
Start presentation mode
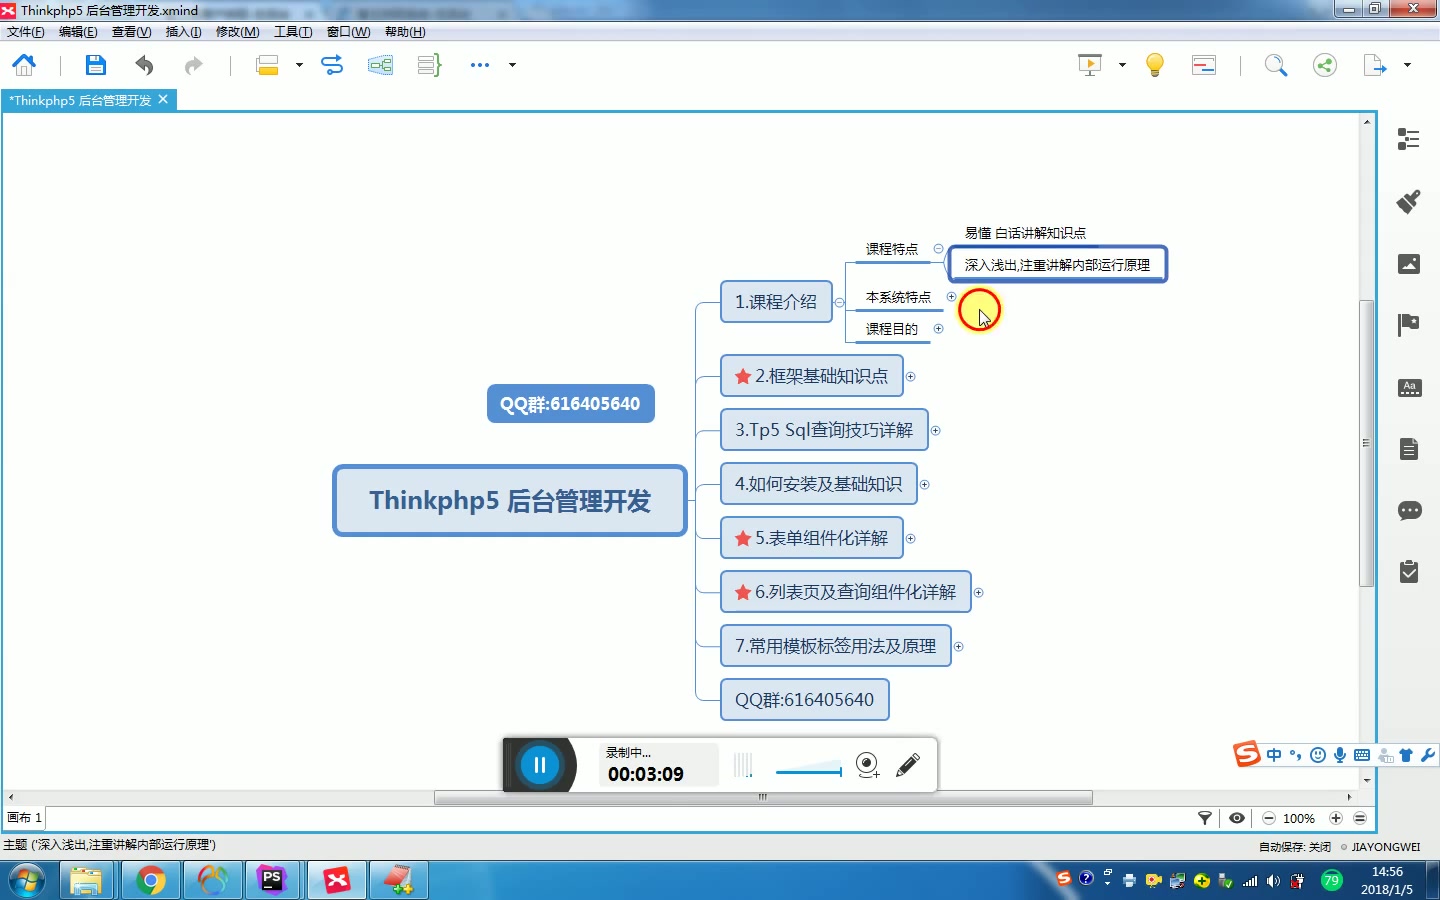[1090, 65]
